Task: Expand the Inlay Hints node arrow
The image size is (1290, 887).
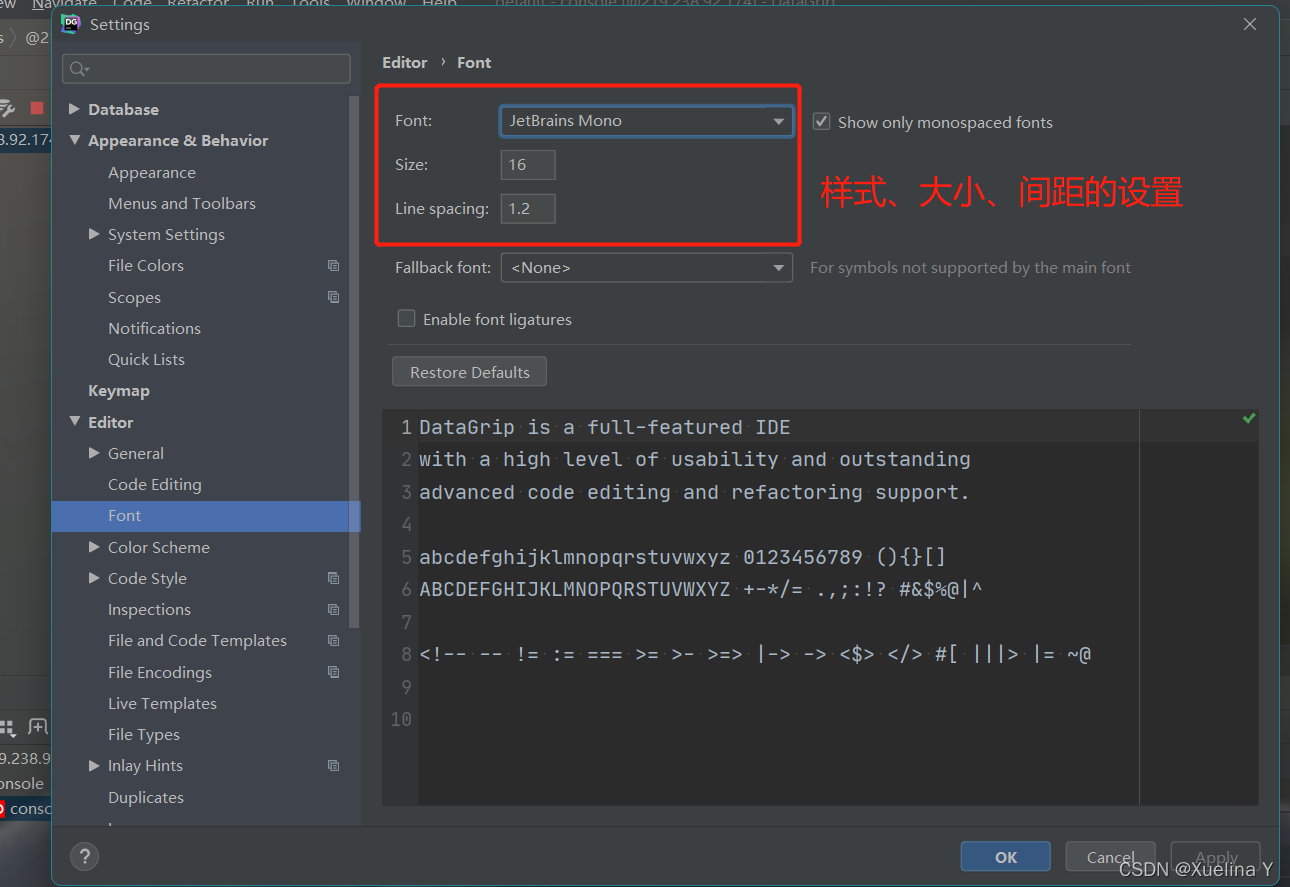Action: (94, 766)
